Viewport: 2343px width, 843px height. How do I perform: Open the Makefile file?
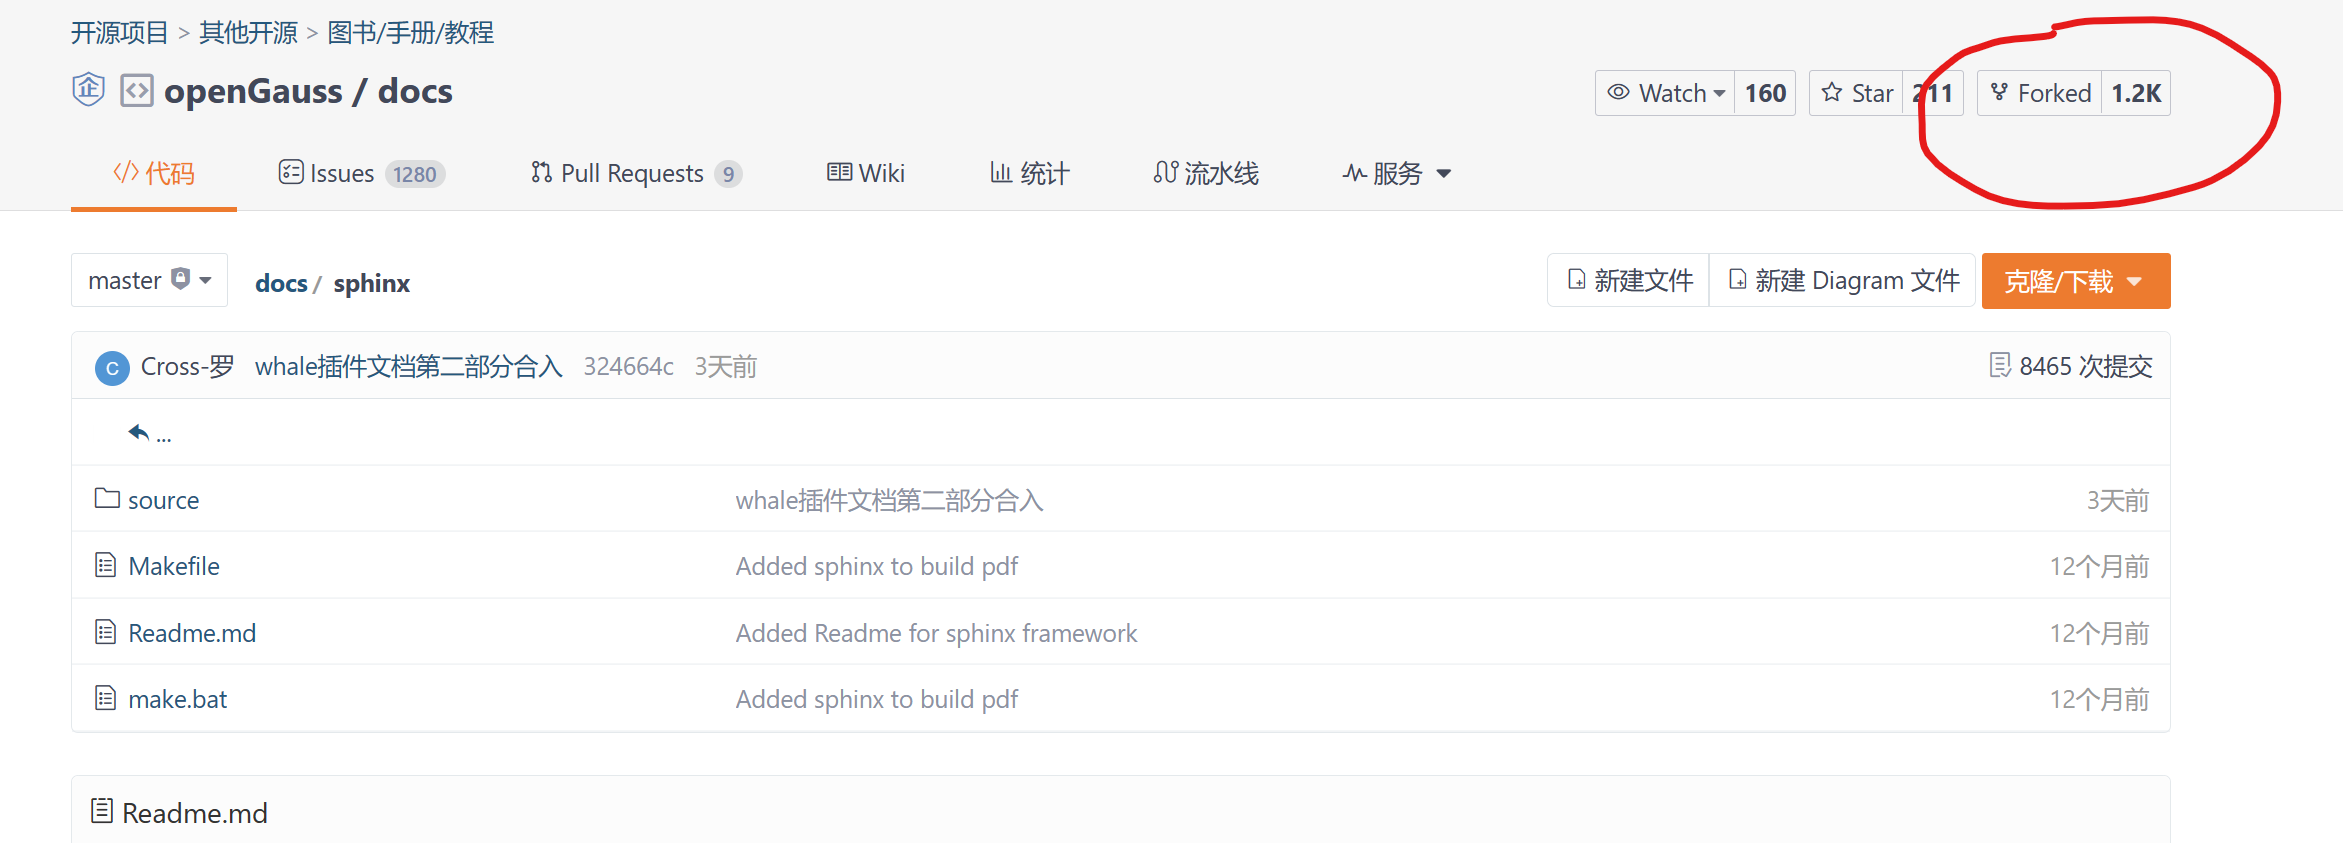174,566
